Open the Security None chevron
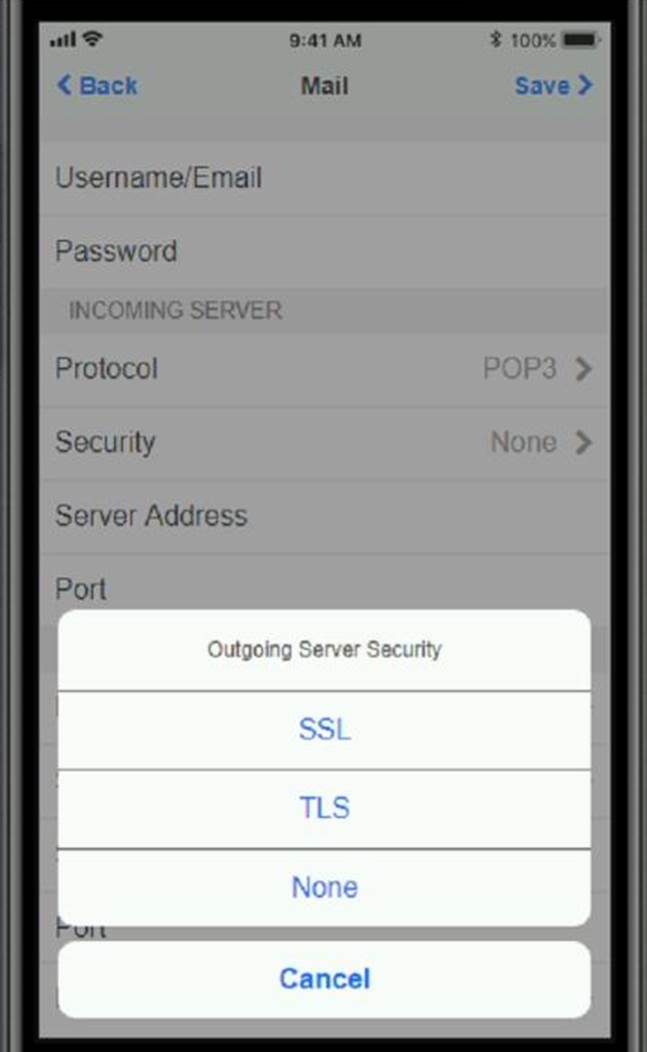 point(584,442)
